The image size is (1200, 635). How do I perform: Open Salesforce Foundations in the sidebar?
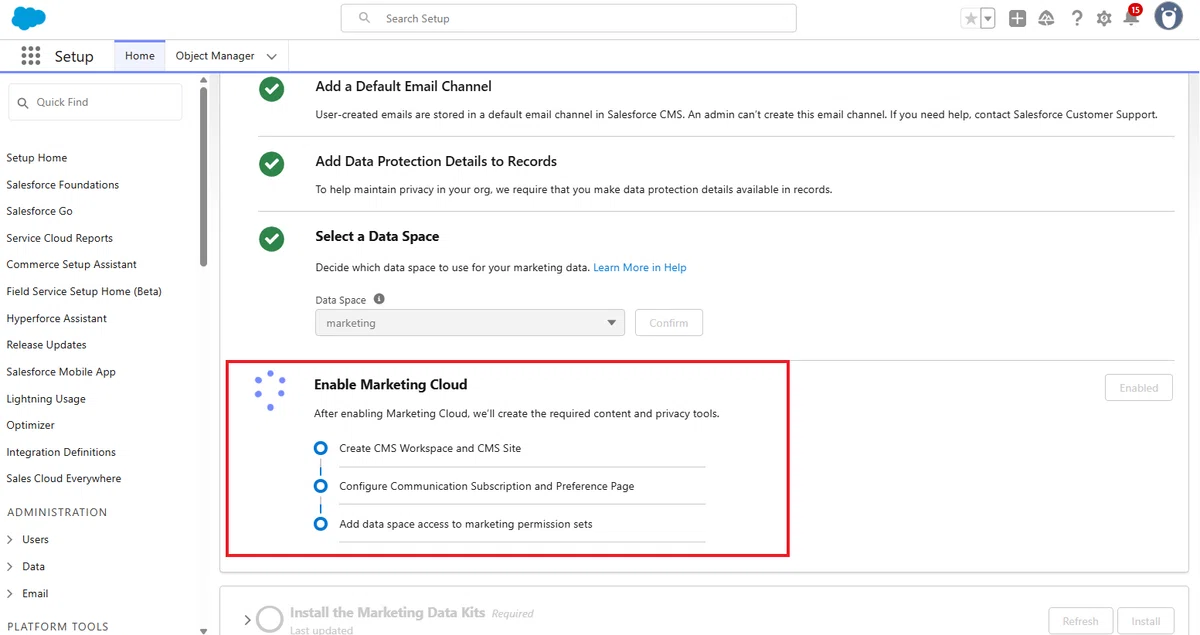click(x=63, y=185)
